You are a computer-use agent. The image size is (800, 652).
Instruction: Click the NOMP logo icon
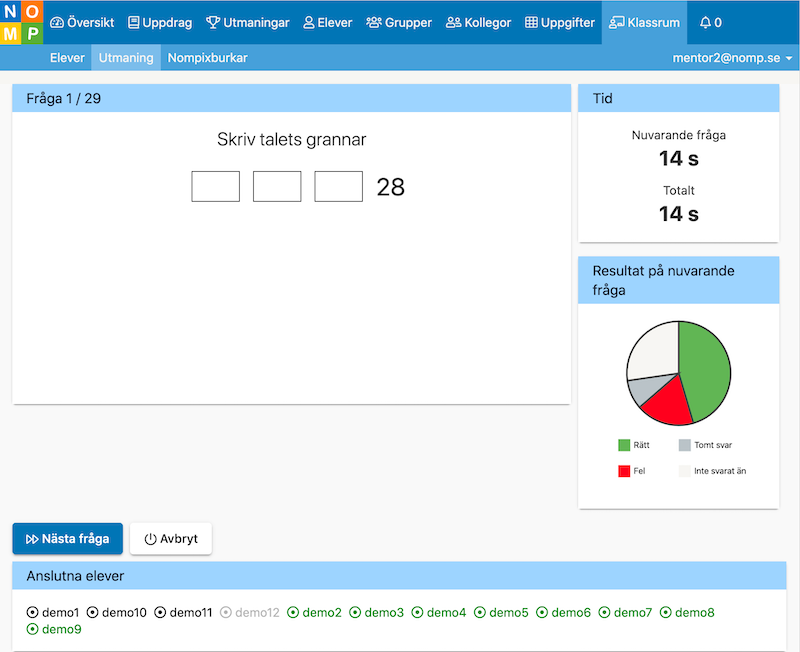pos(22,22)
